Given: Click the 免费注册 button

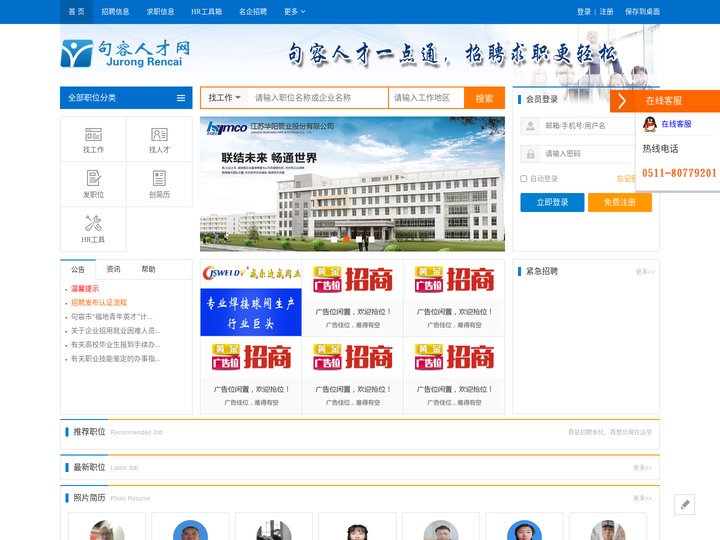Looking at the screenshot, I should click(x=619, y=202).
